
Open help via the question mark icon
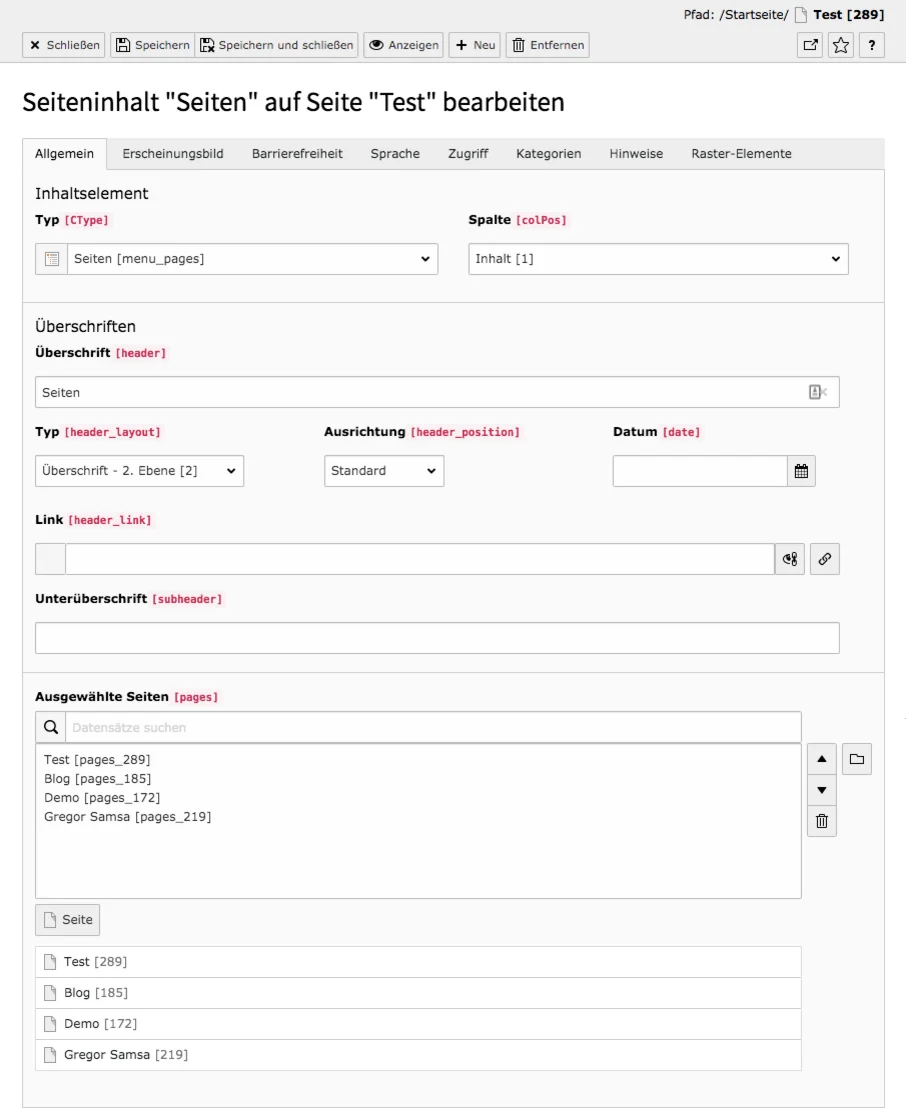[x=872, y=45]
